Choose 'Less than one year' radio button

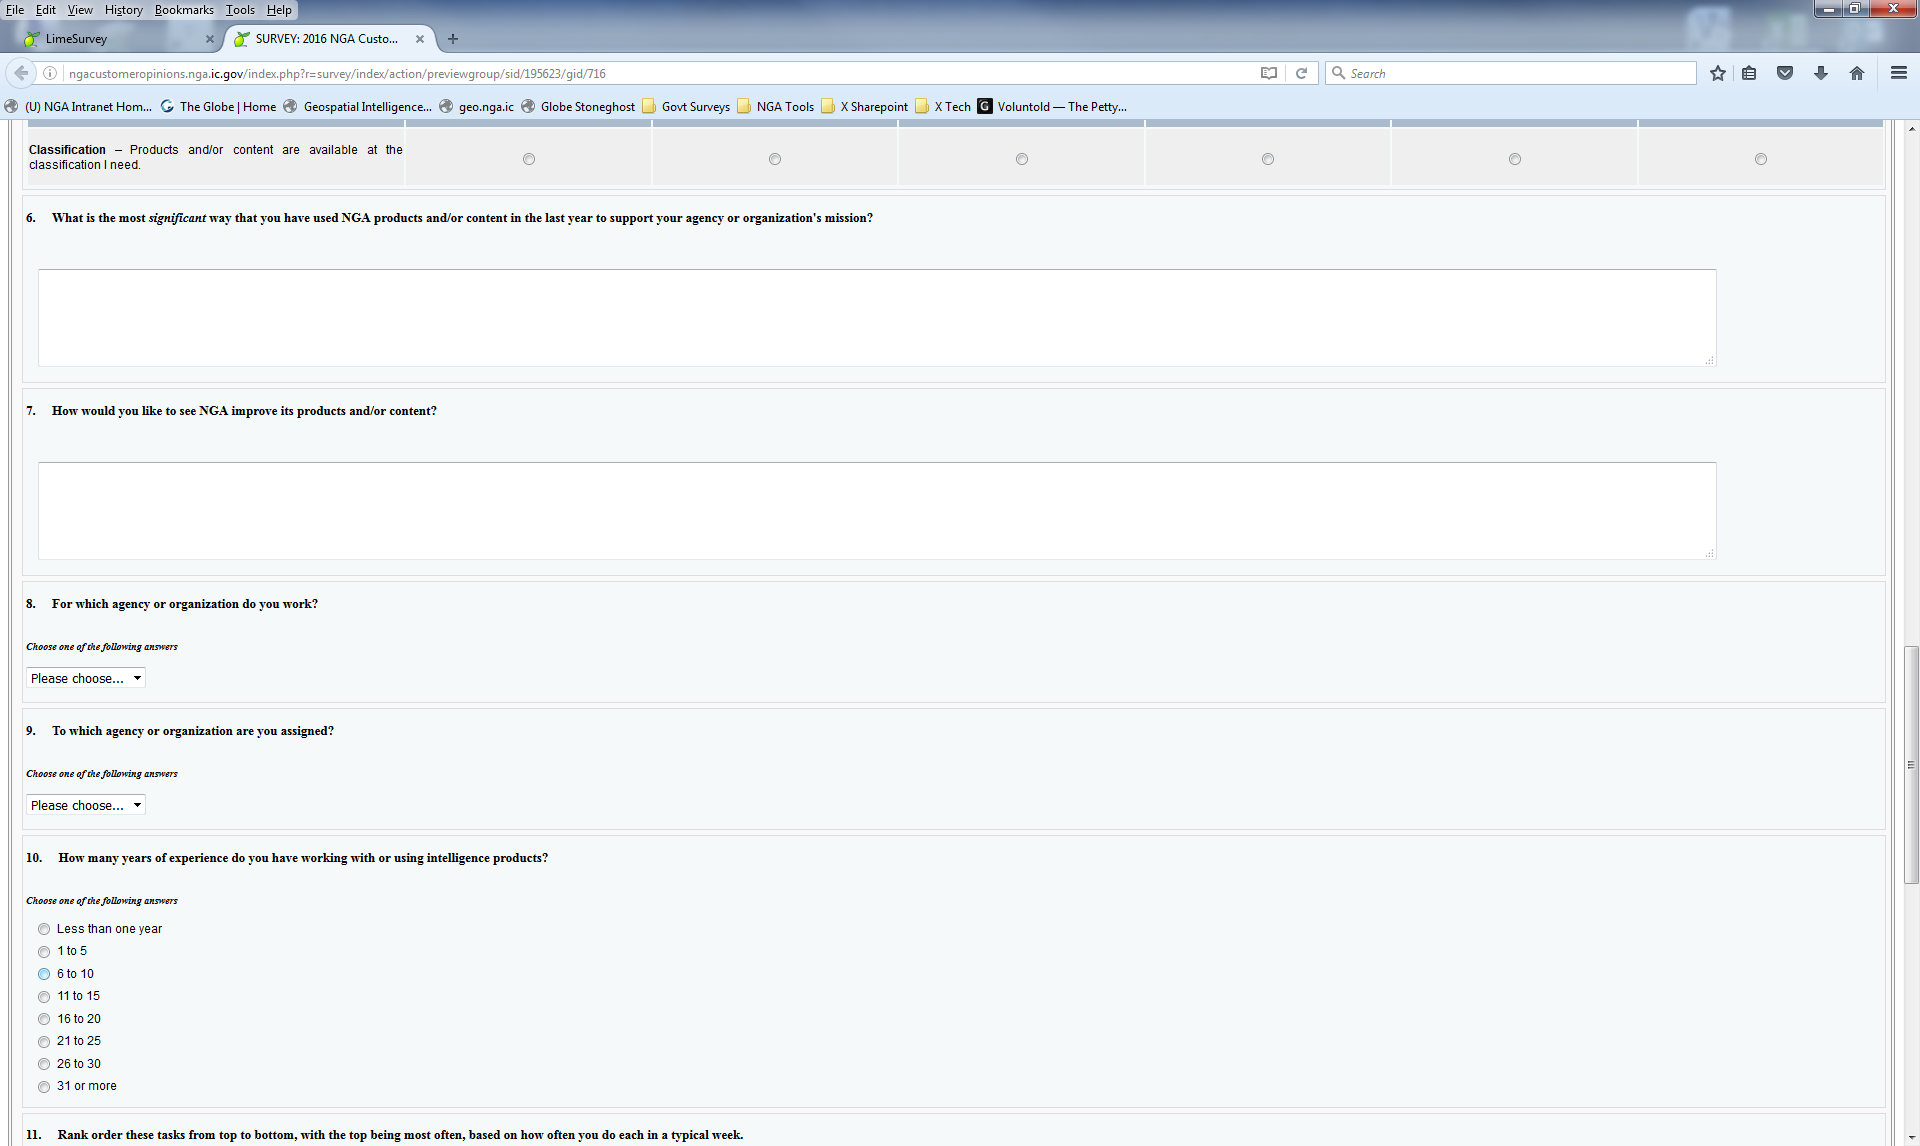tap(44, 929)
